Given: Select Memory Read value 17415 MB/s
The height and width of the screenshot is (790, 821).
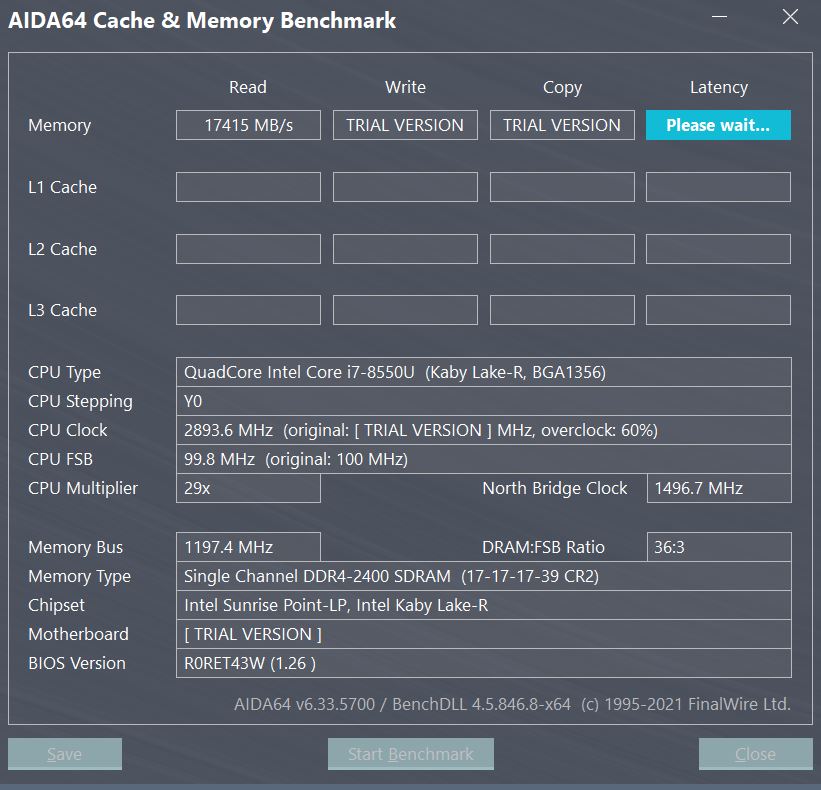Looking at the screenshot, I should click(x=248, y=125).
